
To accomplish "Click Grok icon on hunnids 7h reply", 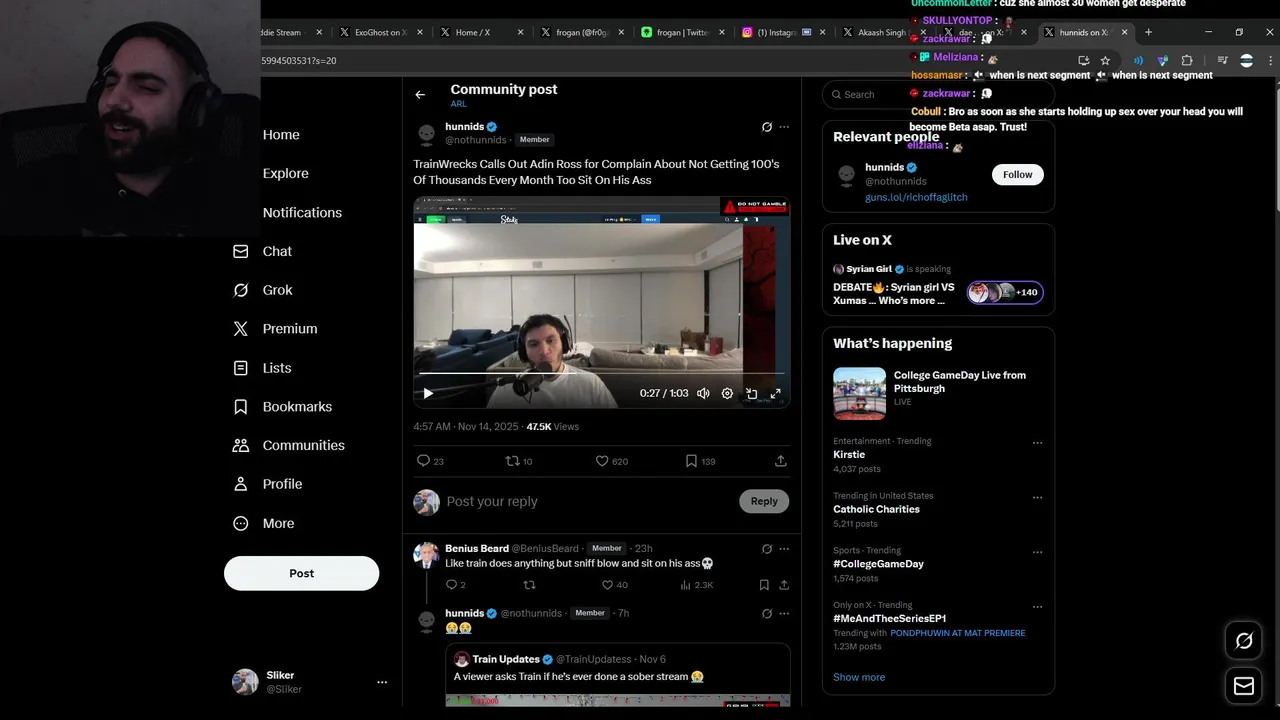I will (x=767, y=614).
